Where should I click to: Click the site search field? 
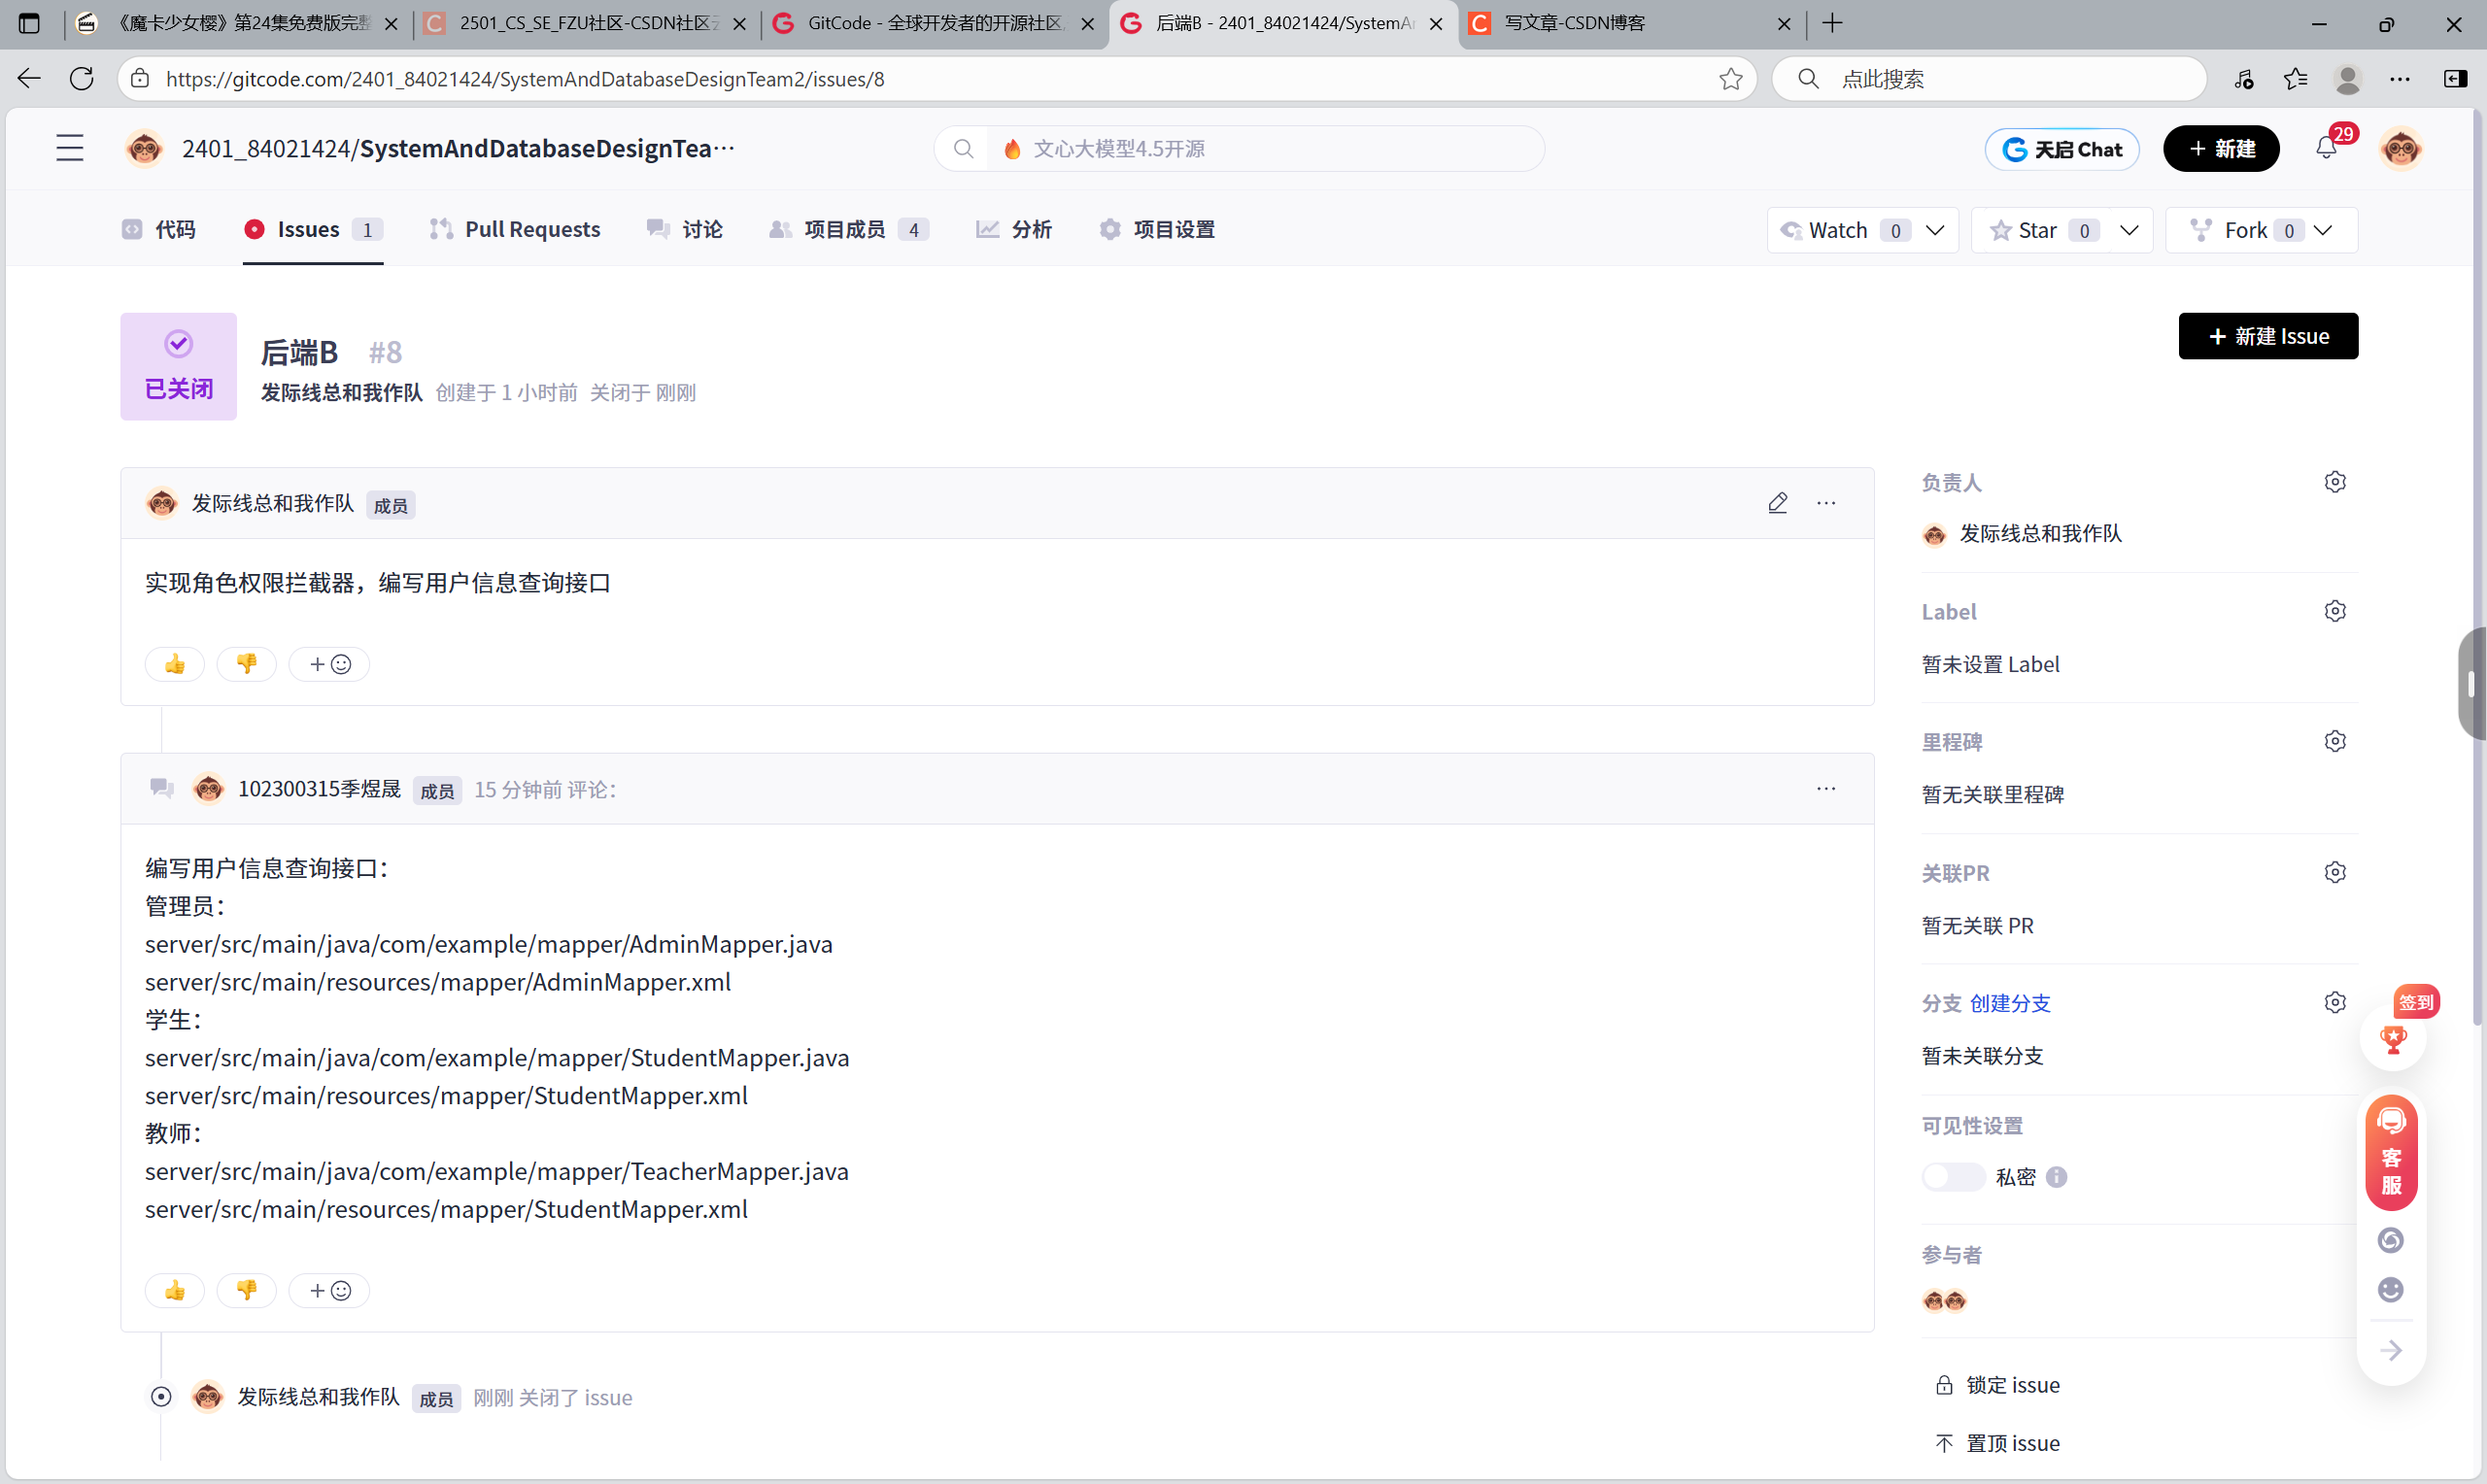point(1240,149)
